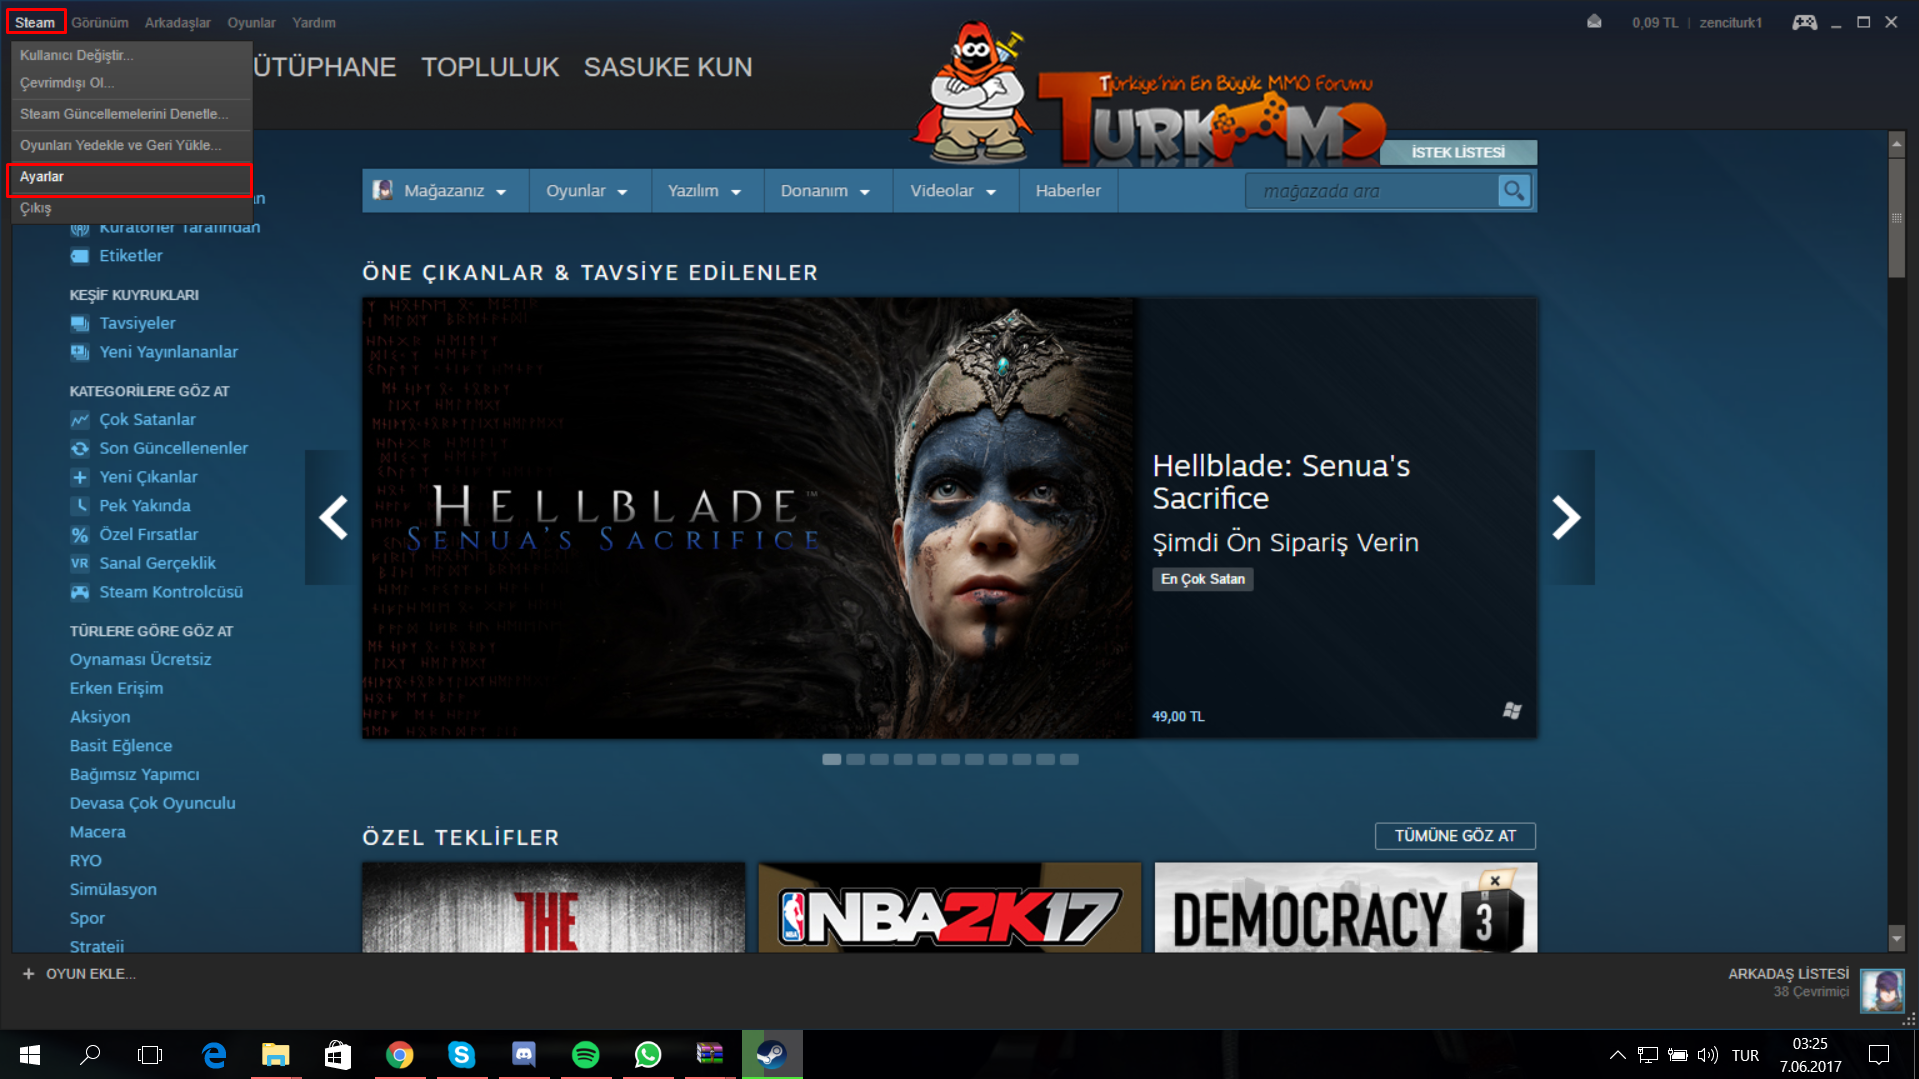This screenshot has height=1079, width=1919.
Task: Click the volume speaker tray icon
Action: pos(1707,1055)
